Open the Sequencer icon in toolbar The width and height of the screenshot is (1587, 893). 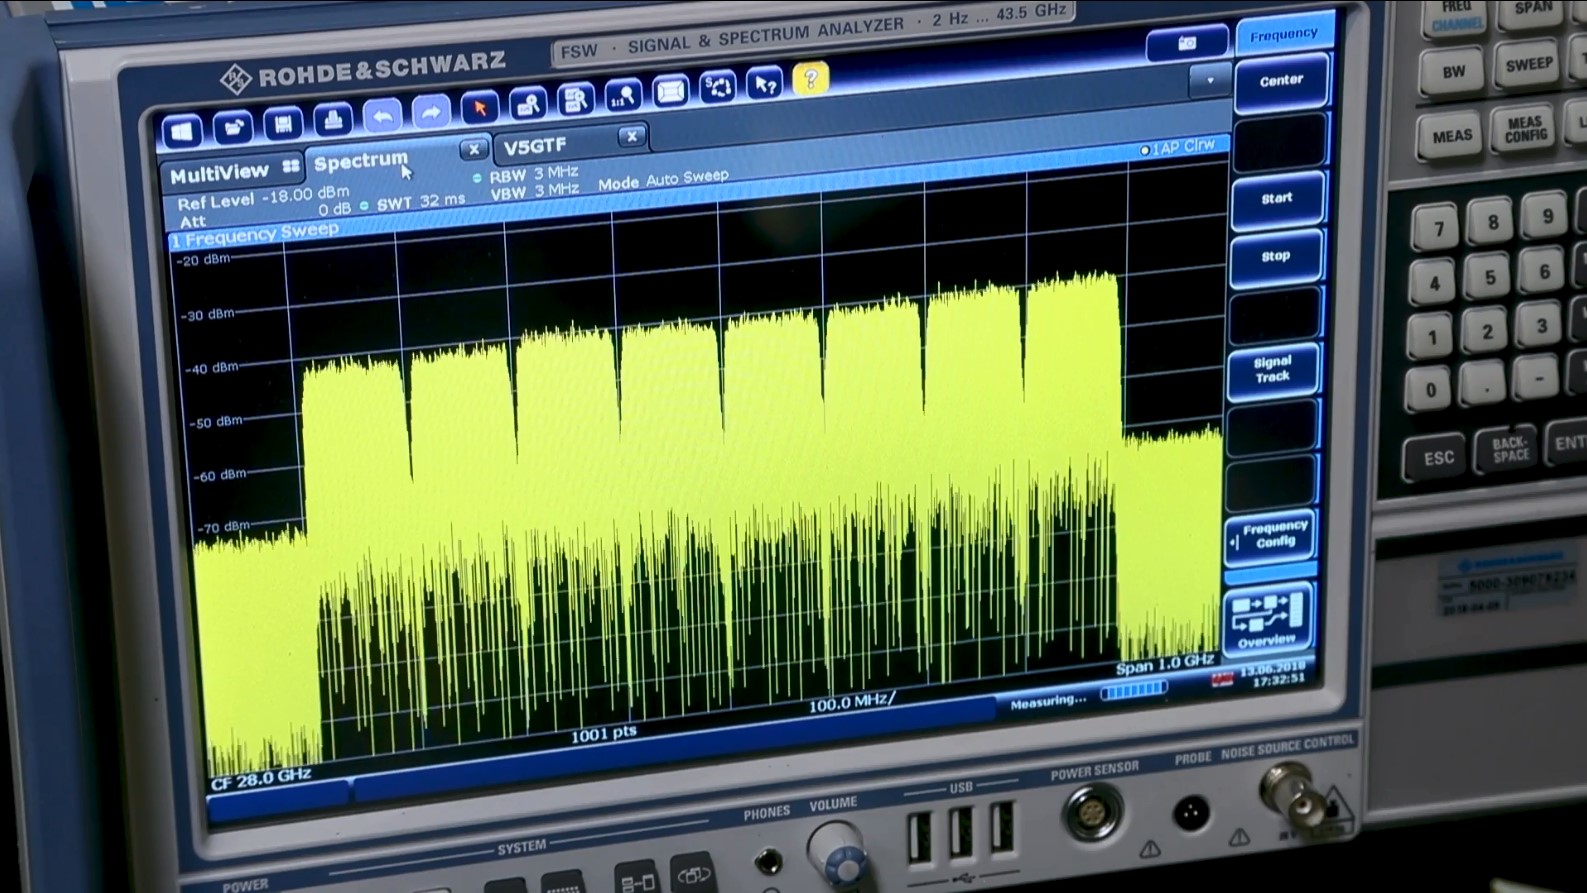coord(718,88)
